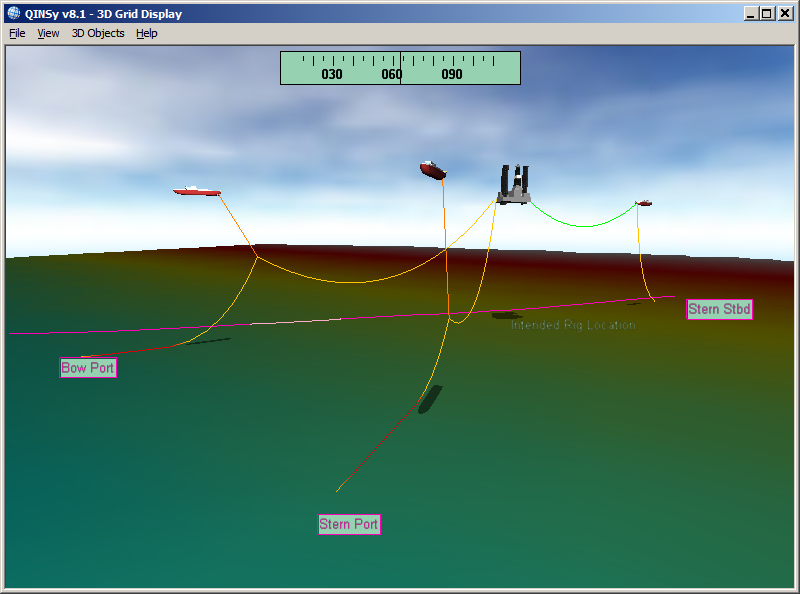This screenshot has width=800, height=594.
Task: Open the File menu
Action: point(17,33)
